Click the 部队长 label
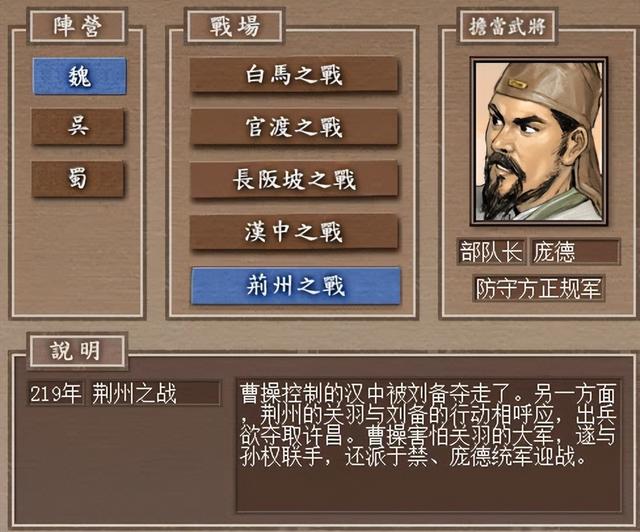 [491, 252]
